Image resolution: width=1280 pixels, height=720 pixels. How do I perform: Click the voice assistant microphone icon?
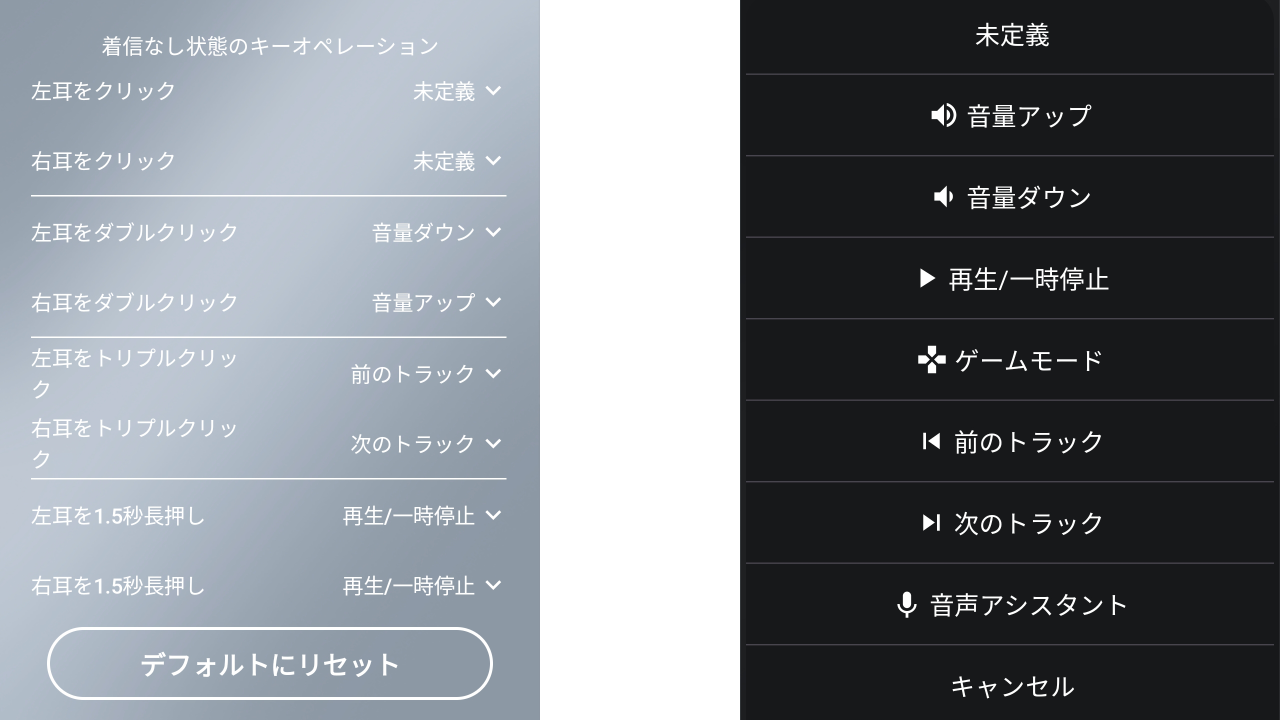coord(906,605)
